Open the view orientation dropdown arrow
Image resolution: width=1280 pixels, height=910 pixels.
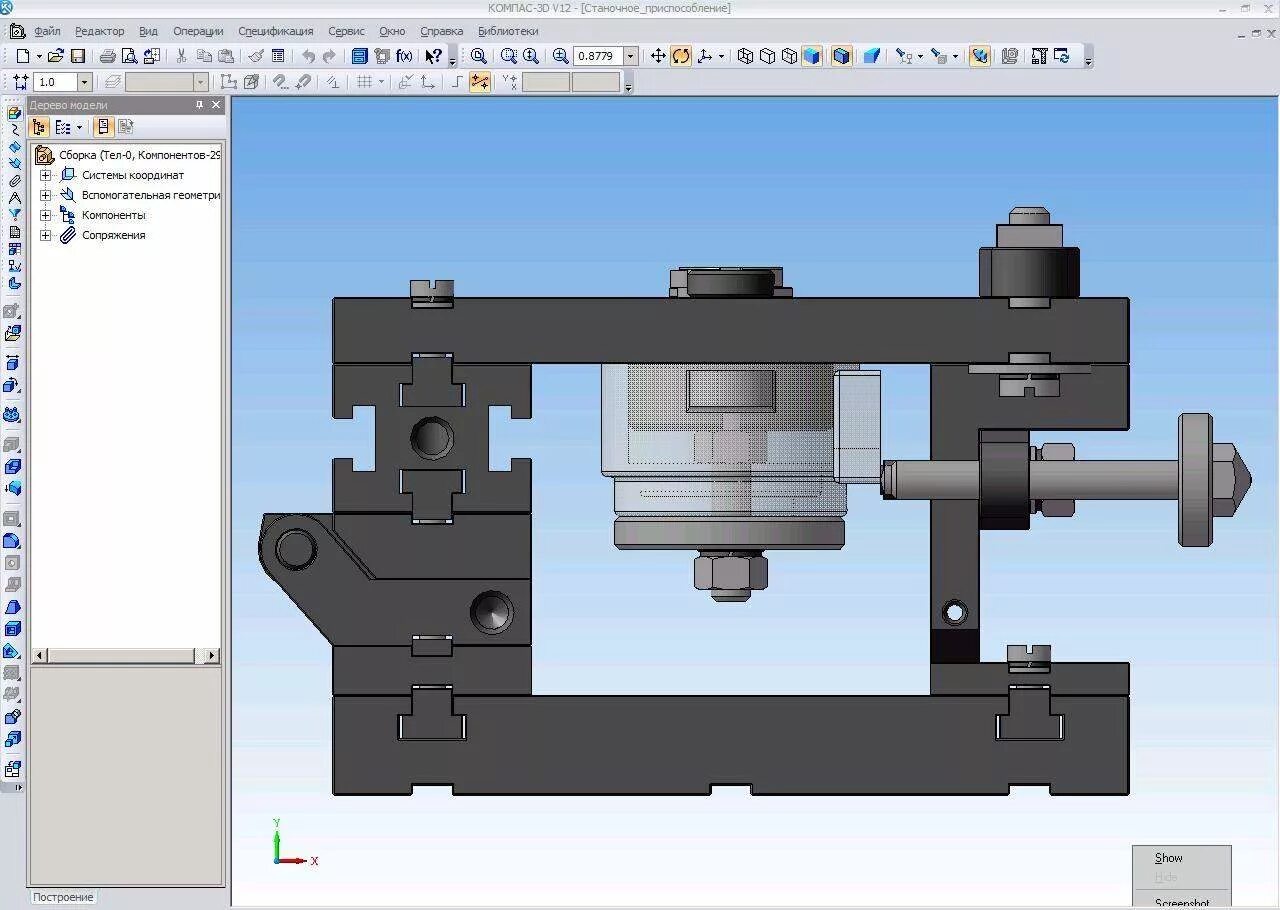coord(721,56)
